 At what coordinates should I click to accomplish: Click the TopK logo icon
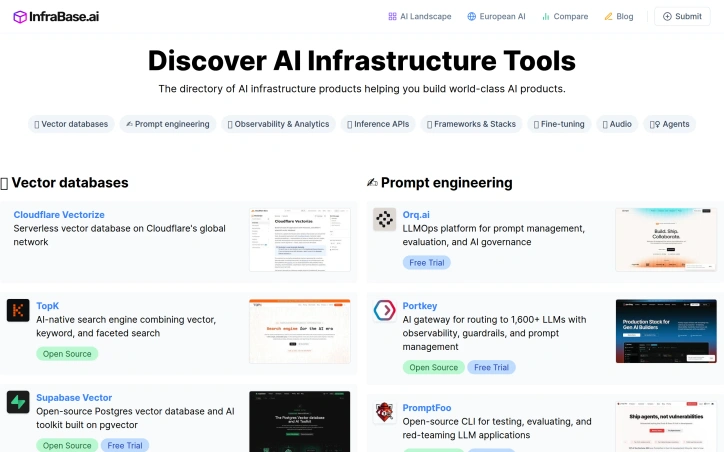pos(18,310)
